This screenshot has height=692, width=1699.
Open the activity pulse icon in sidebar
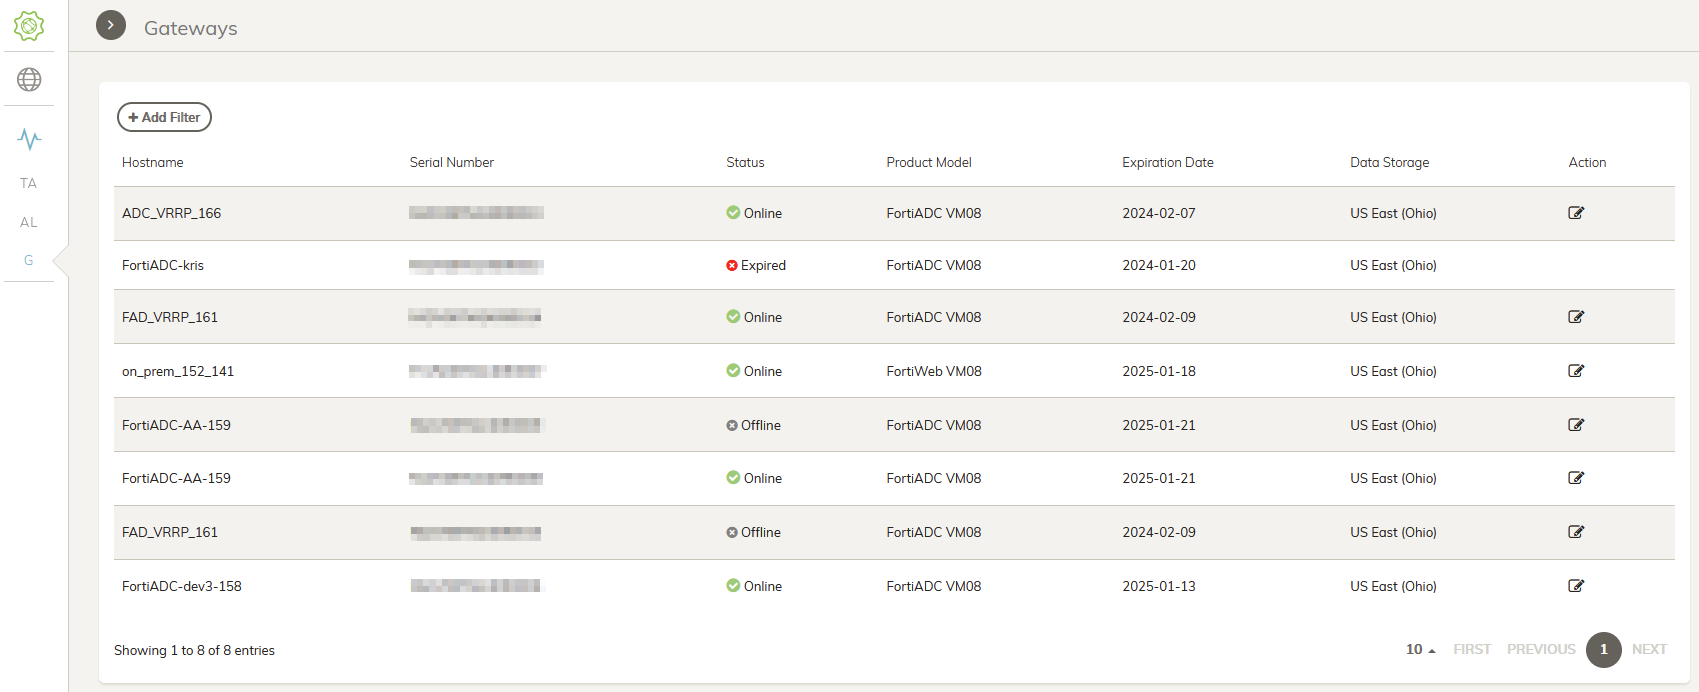(x=29, y=139)
